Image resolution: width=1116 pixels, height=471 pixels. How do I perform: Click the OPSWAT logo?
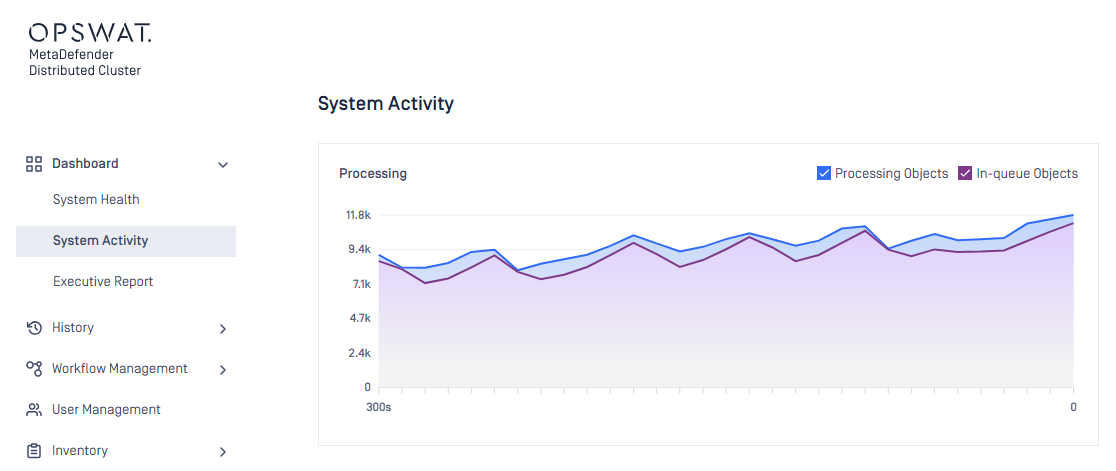click(90, 33)
